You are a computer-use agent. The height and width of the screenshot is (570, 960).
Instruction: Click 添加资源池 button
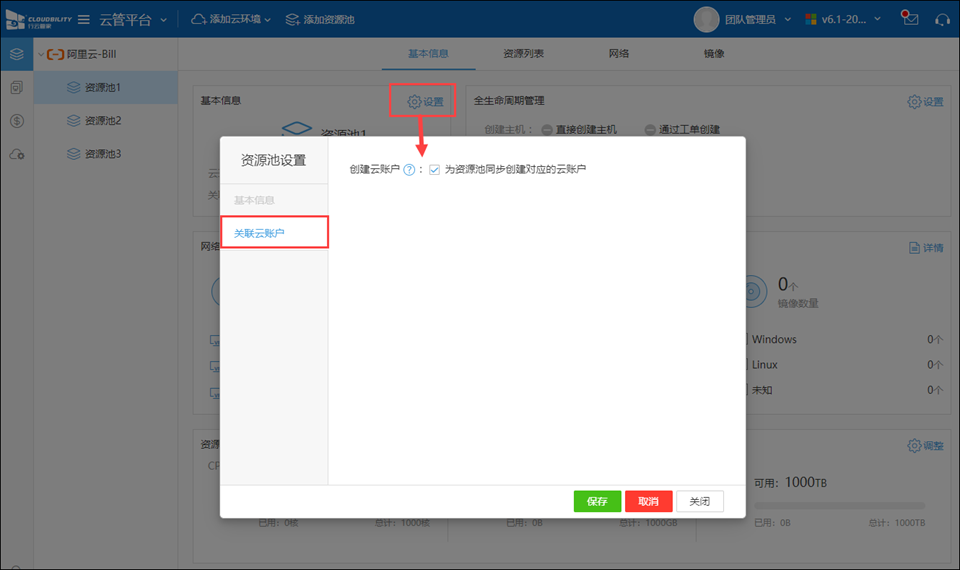click(320, 20)
